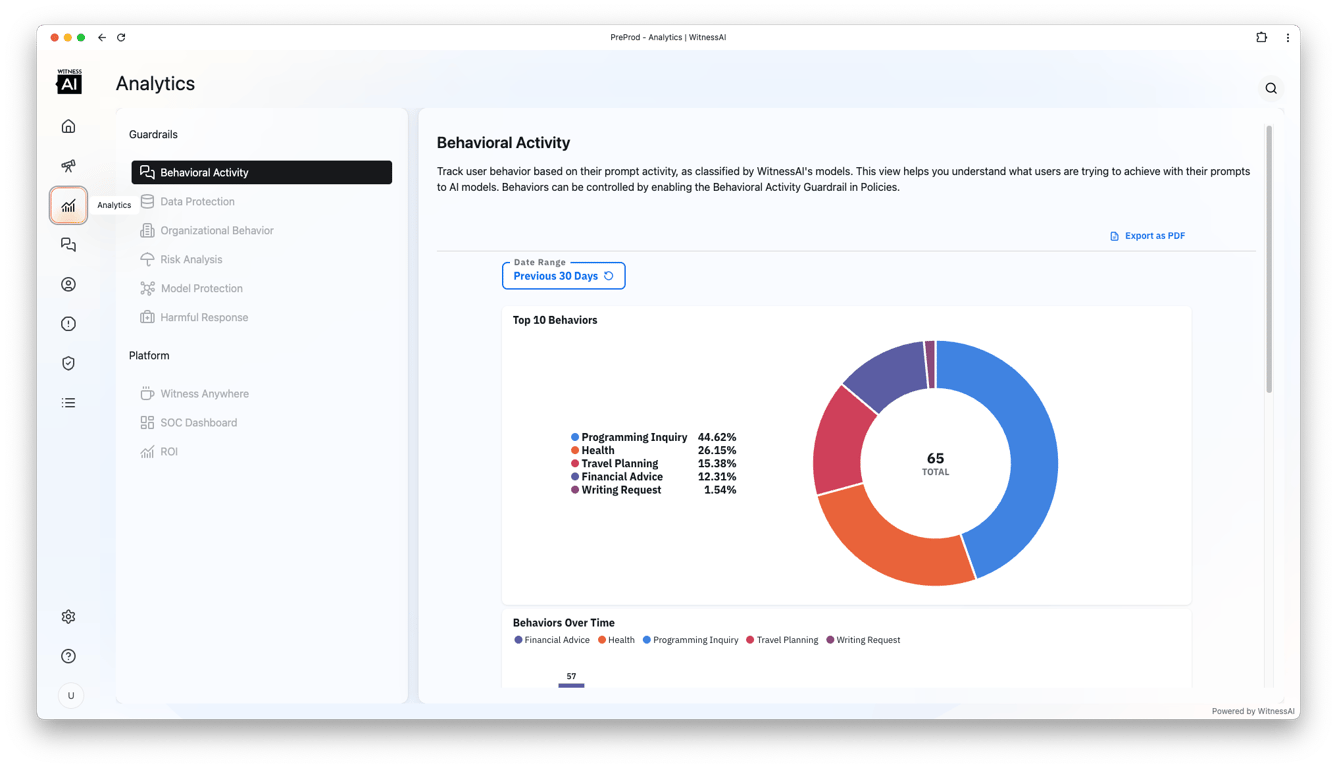Click the 15.38% value for Travel Planning
This screenshot has width=1337, height=768.
pos(717,464)
